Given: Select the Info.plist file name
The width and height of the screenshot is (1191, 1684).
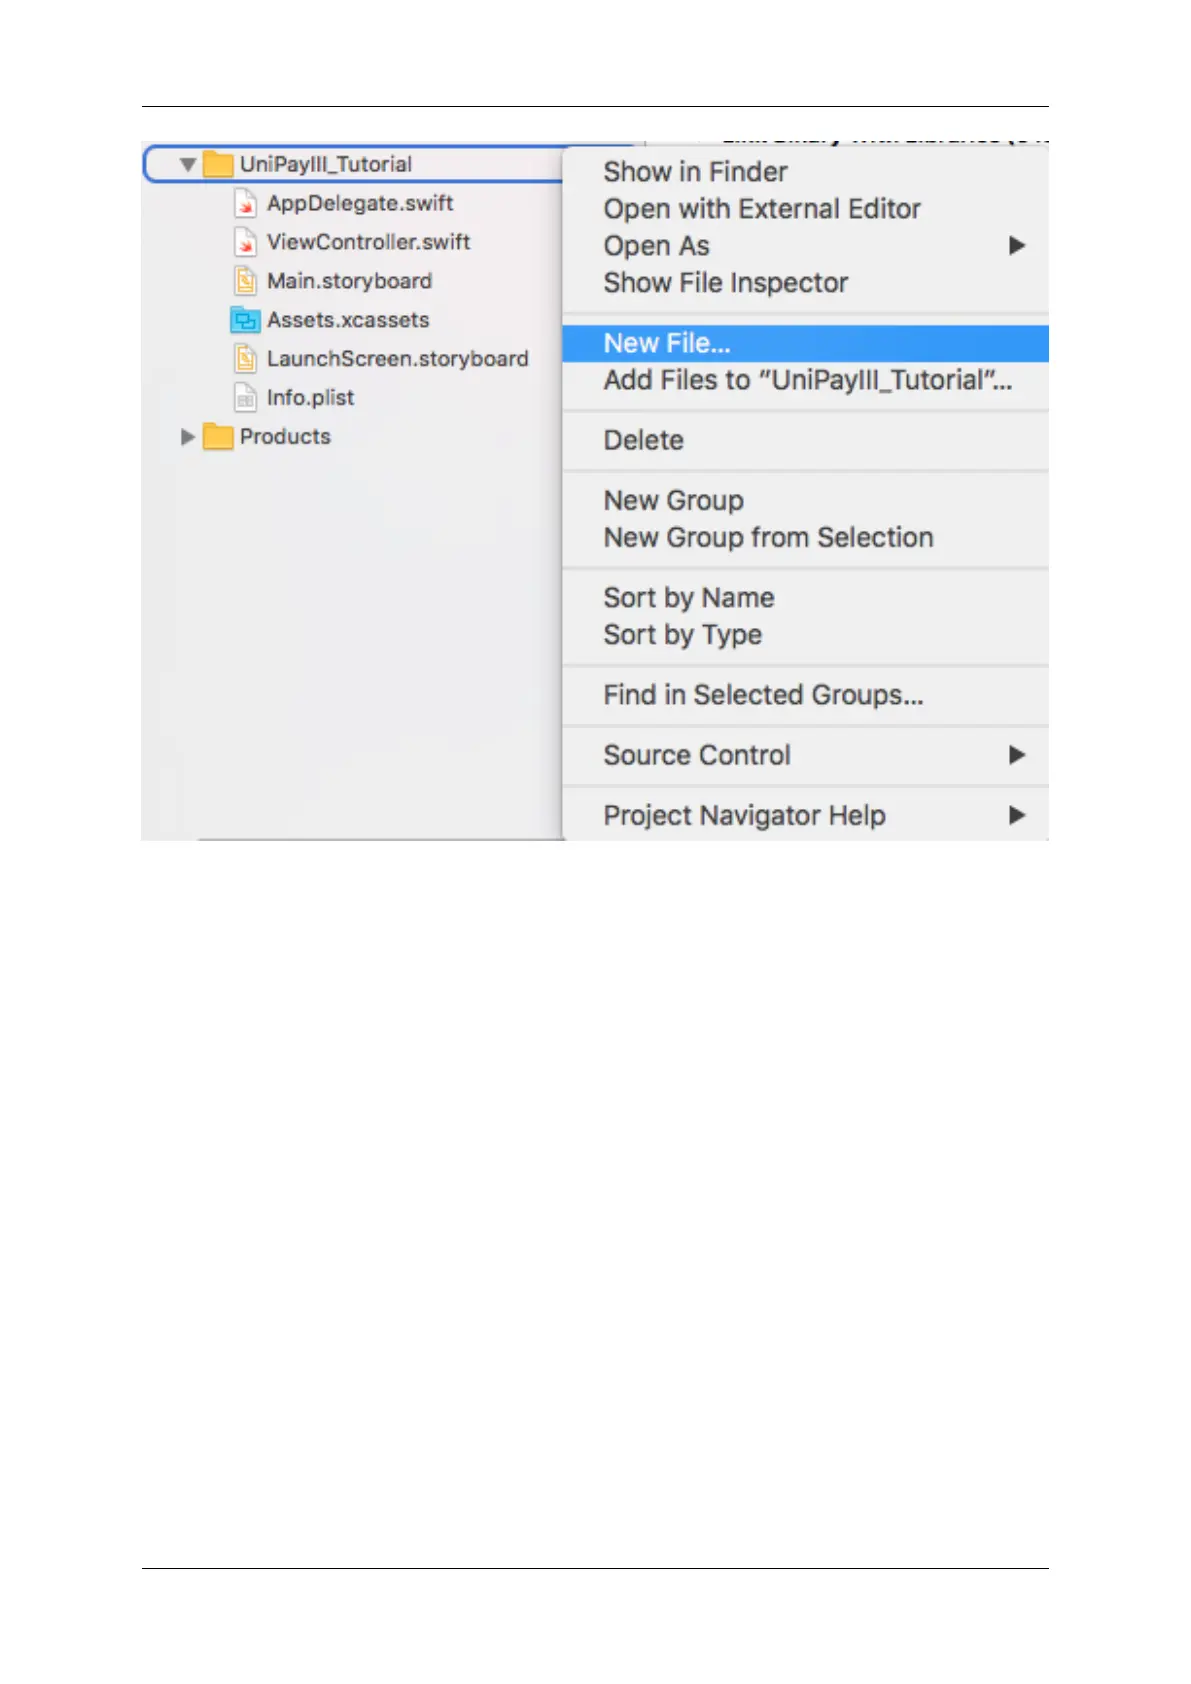Looking at the screenshot, I should click(x=310, y=398).
